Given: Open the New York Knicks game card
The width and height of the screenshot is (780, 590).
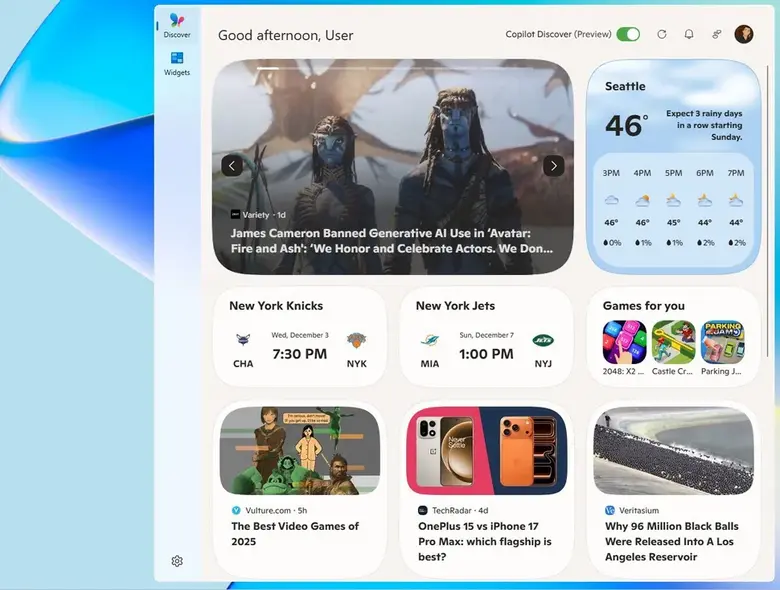Looking at the screenshot, I should pyautogui.click(x=300, y=337).
